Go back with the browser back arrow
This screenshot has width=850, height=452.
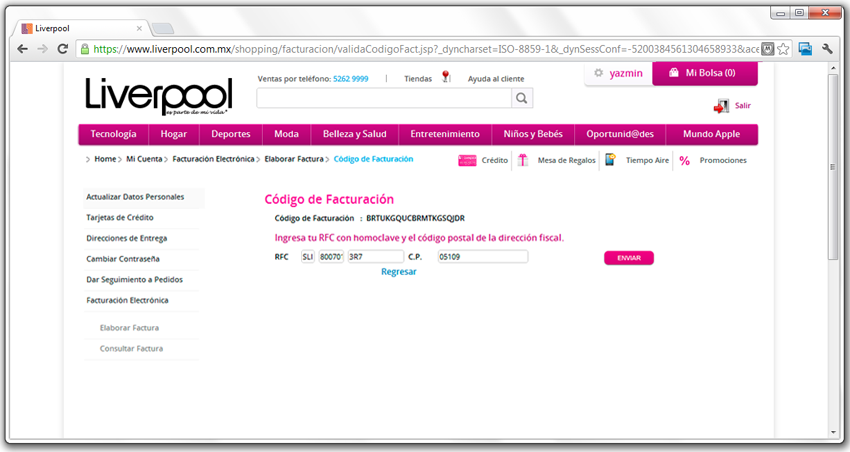point(22,49)
